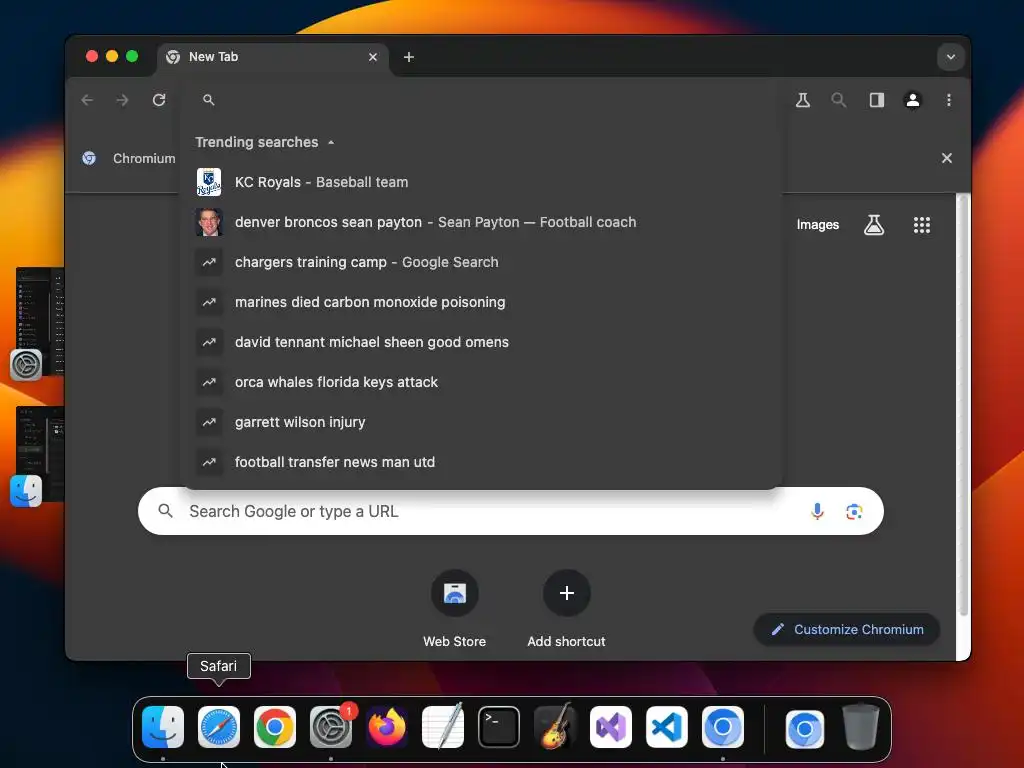Open Search Labs flask icon on page

[x=874, y=225]
